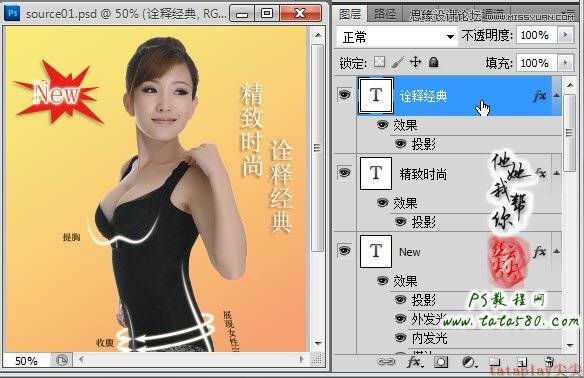This screenshot has height=378, width=584.
Task: Click fx icon on 诠释经典 layer
Action: (x=539, y=96)
